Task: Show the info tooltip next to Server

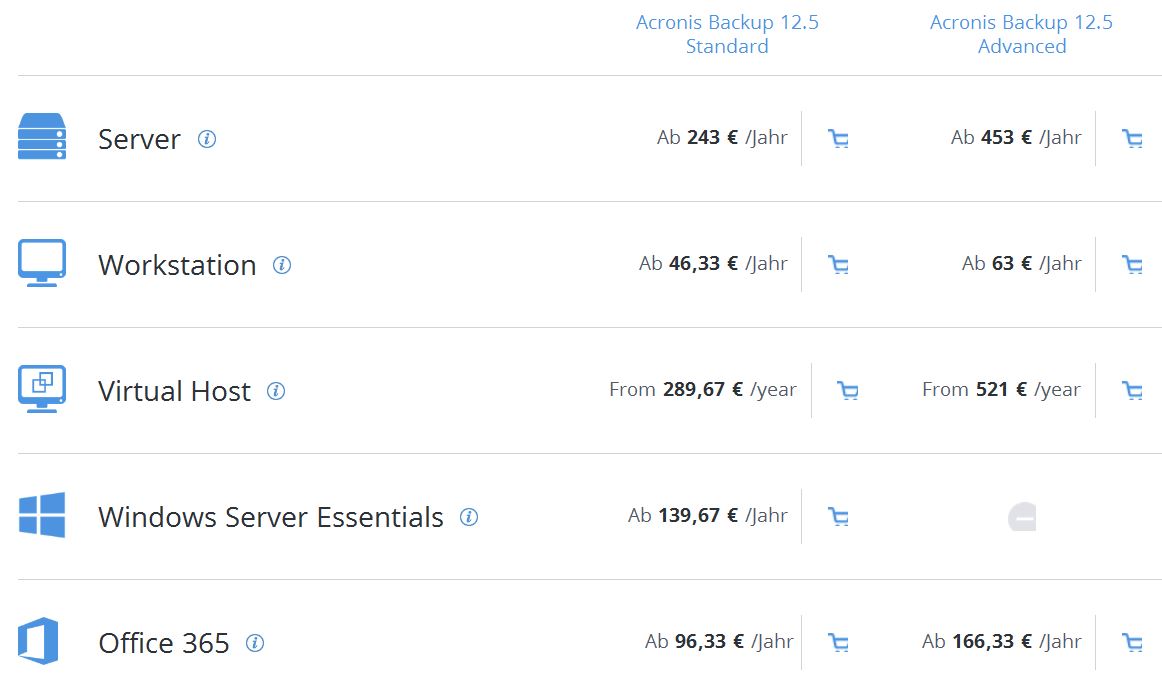Action: click(207, 139)
